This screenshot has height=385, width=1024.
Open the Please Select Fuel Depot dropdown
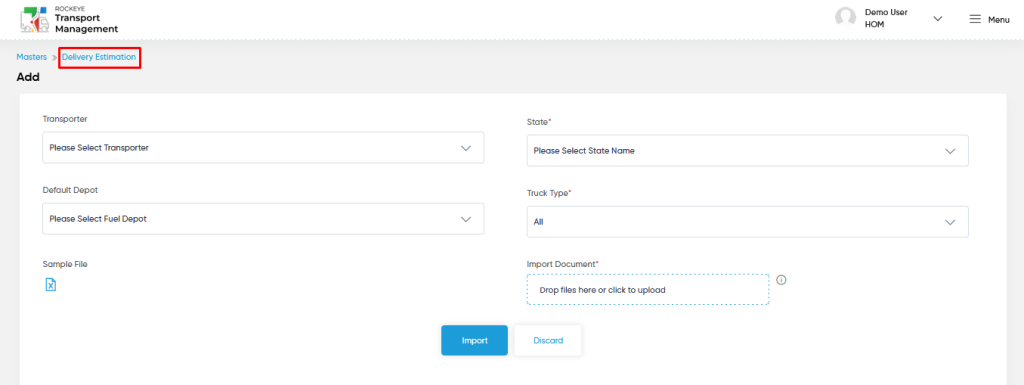click(263, 219)
